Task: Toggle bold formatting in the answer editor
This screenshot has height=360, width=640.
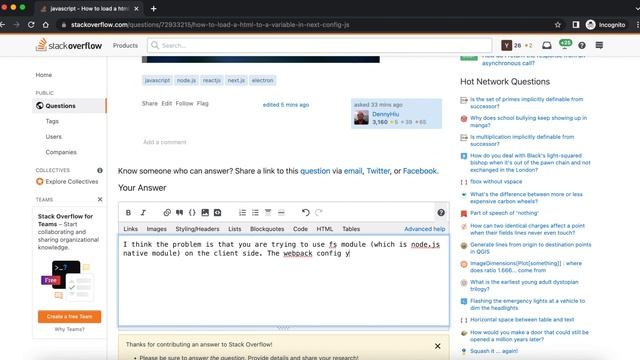Action: 128,213
